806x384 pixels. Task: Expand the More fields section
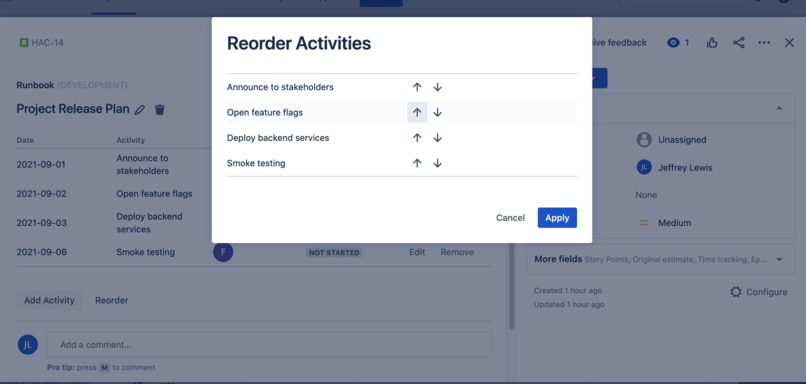click(x=661, y=260)
